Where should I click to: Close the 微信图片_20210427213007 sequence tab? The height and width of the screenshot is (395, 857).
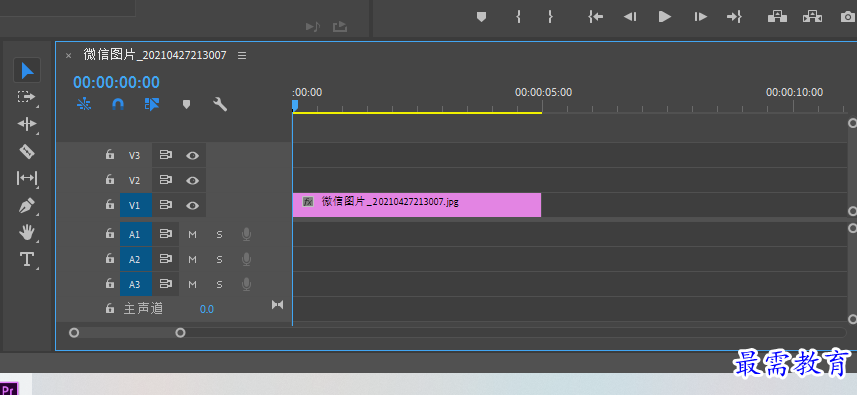[68, 56]
